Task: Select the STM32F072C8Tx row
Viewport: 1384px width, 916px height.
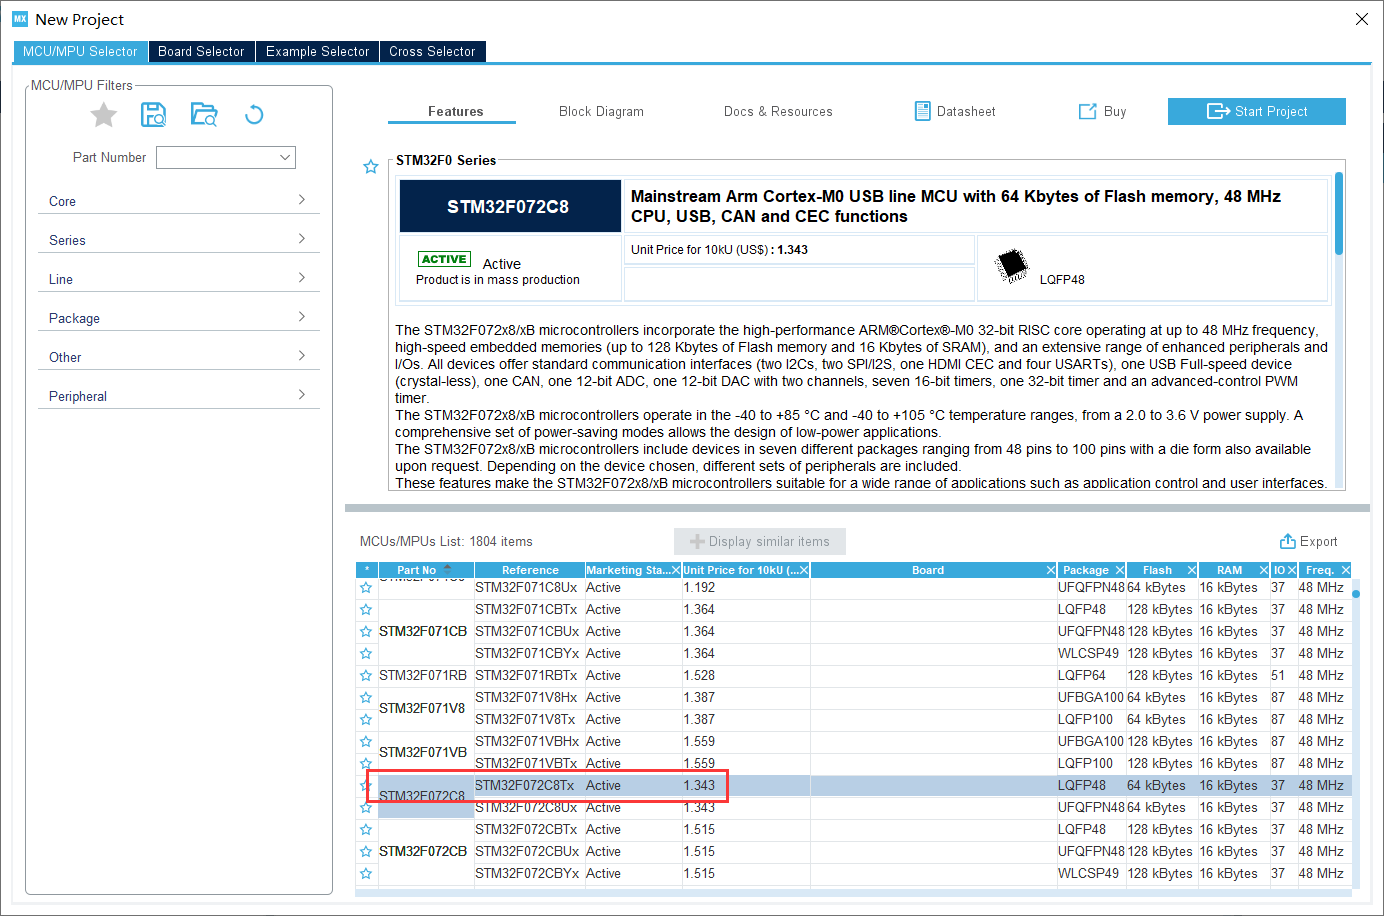Action: coord(854,786)
